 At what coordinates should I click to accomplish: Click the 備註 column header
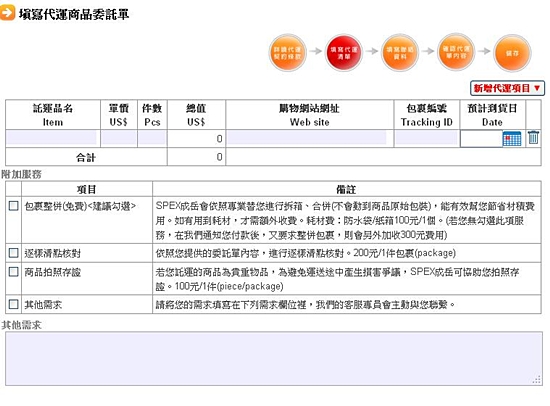[346, 189]
